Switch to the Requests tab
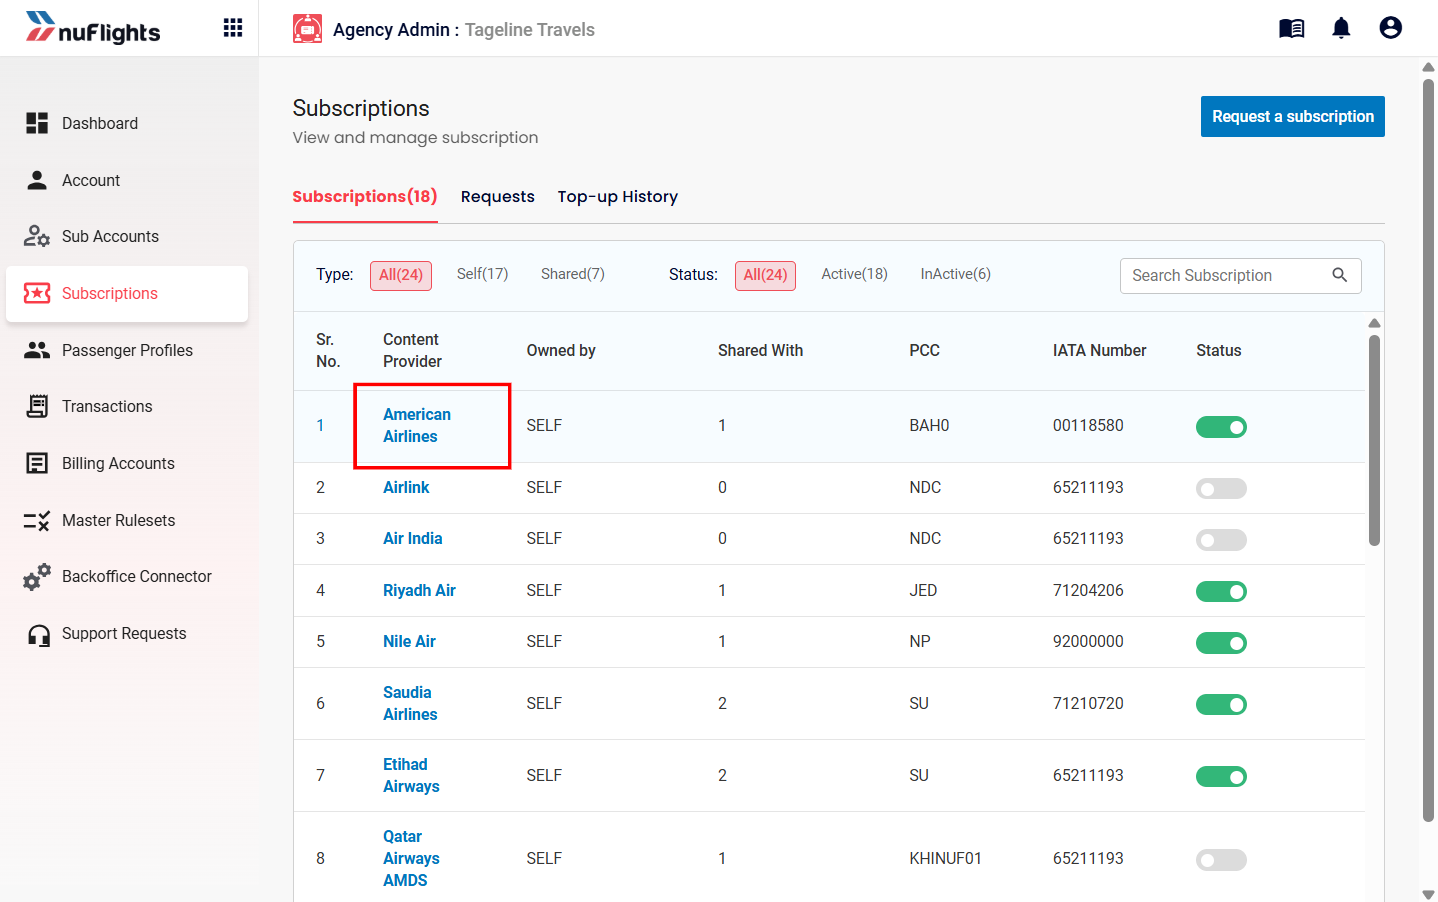This screenshot has width=1438, height=902. click(x=498, y=196)
